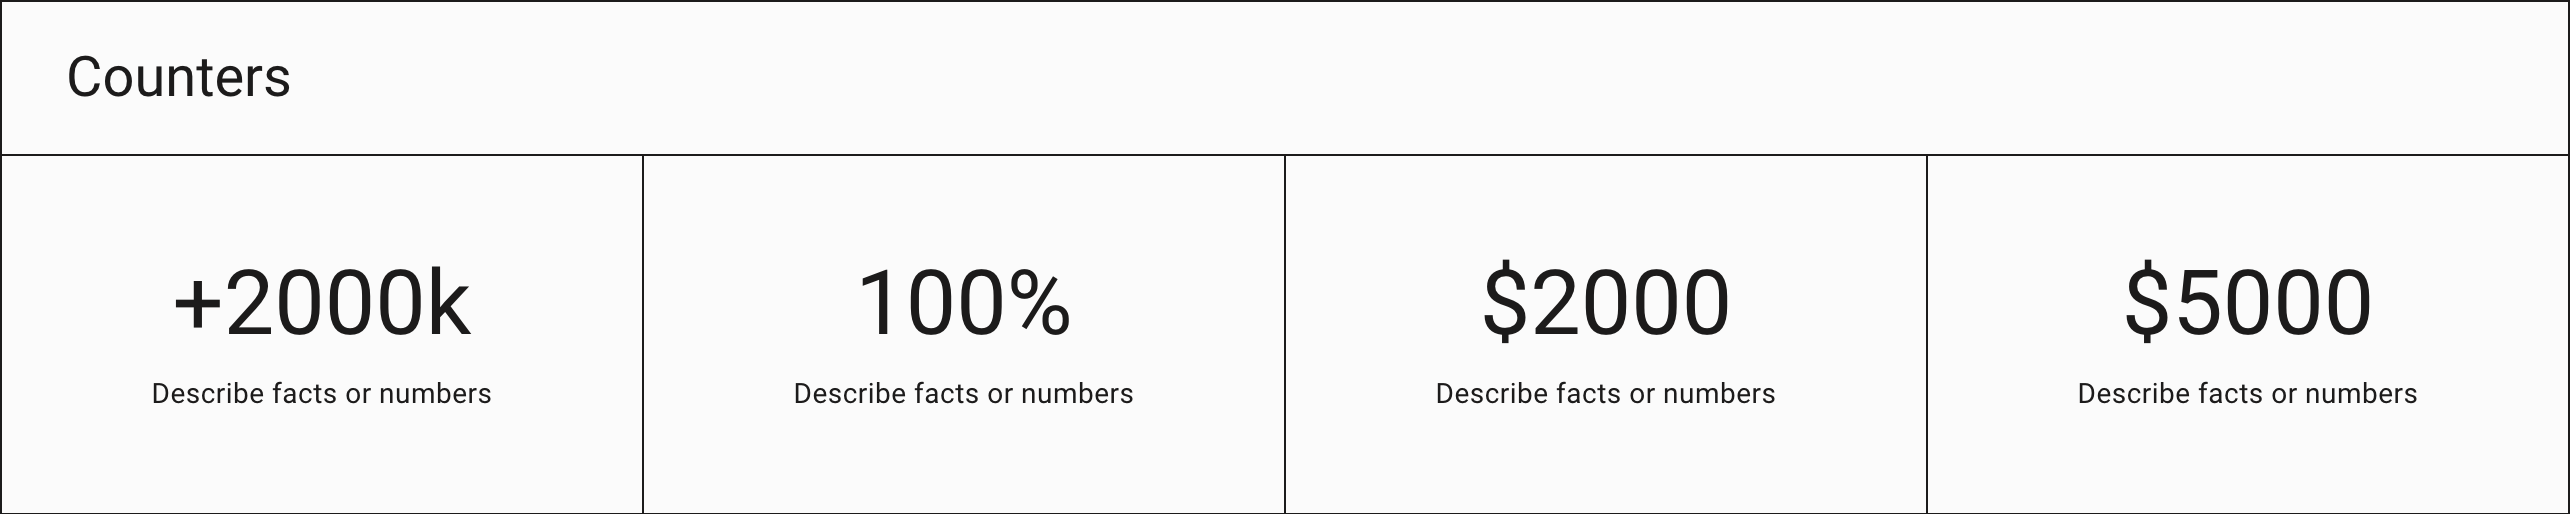Click the letter k ending +2000k
2570x514 pixels.
pos(448,302)
